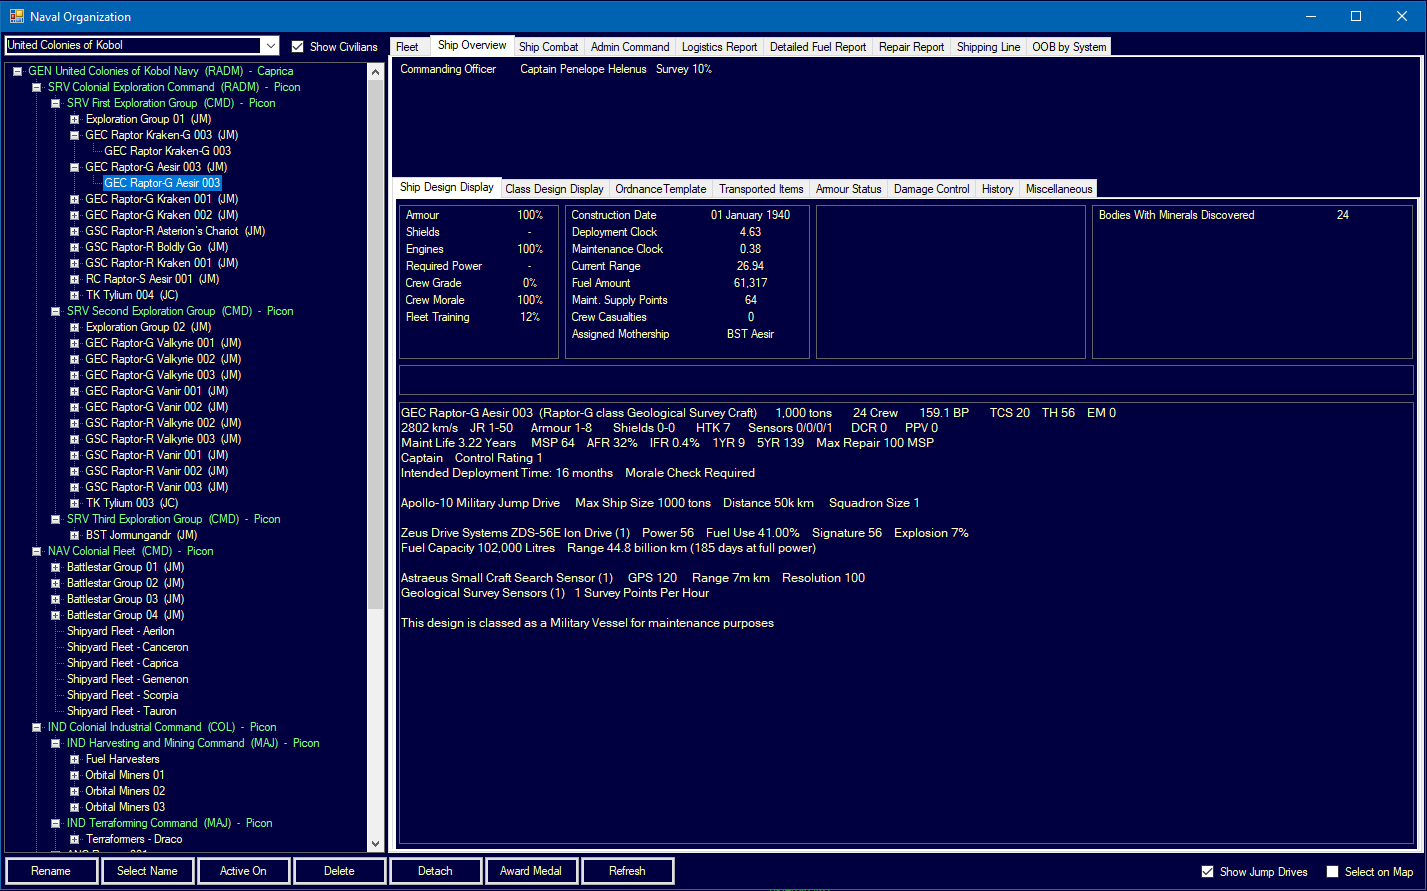Expand Terraformers - Draco node
1427x891 pixels.
coord(74,839)
